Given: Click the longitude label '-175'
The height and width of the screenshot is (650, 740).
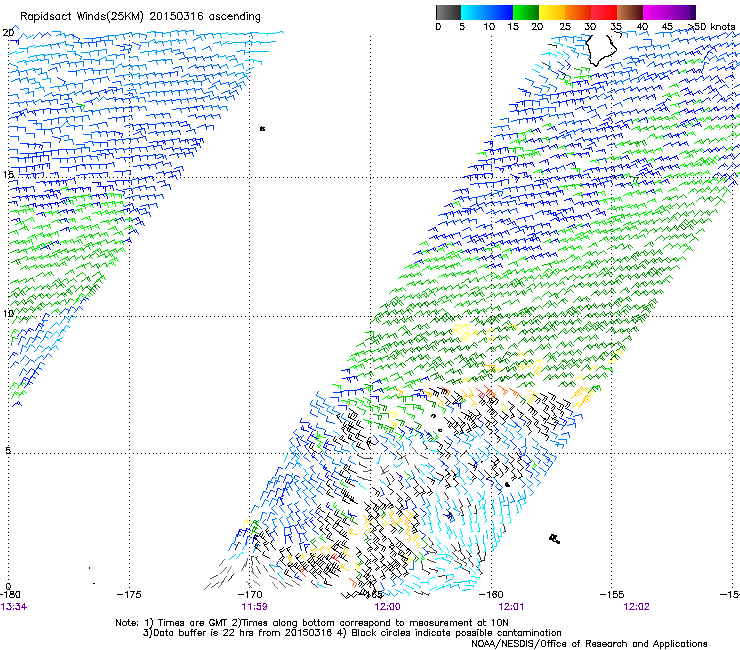Looking at the screenshot, I should [129, 595].
